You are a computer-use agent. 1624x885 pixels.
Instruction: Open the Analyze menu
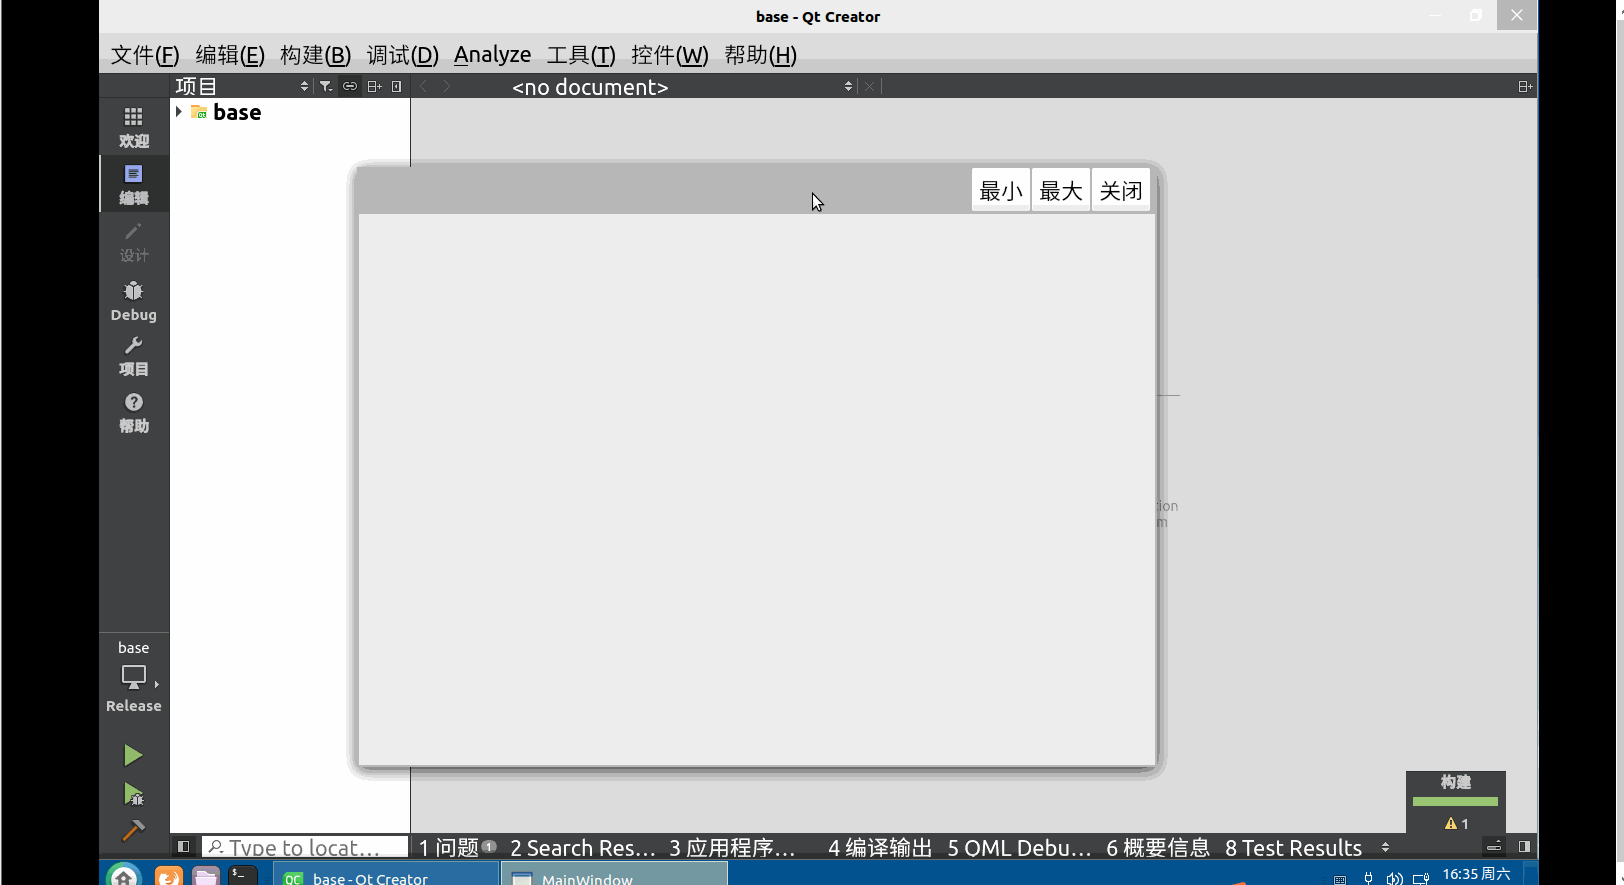(492, 55)
